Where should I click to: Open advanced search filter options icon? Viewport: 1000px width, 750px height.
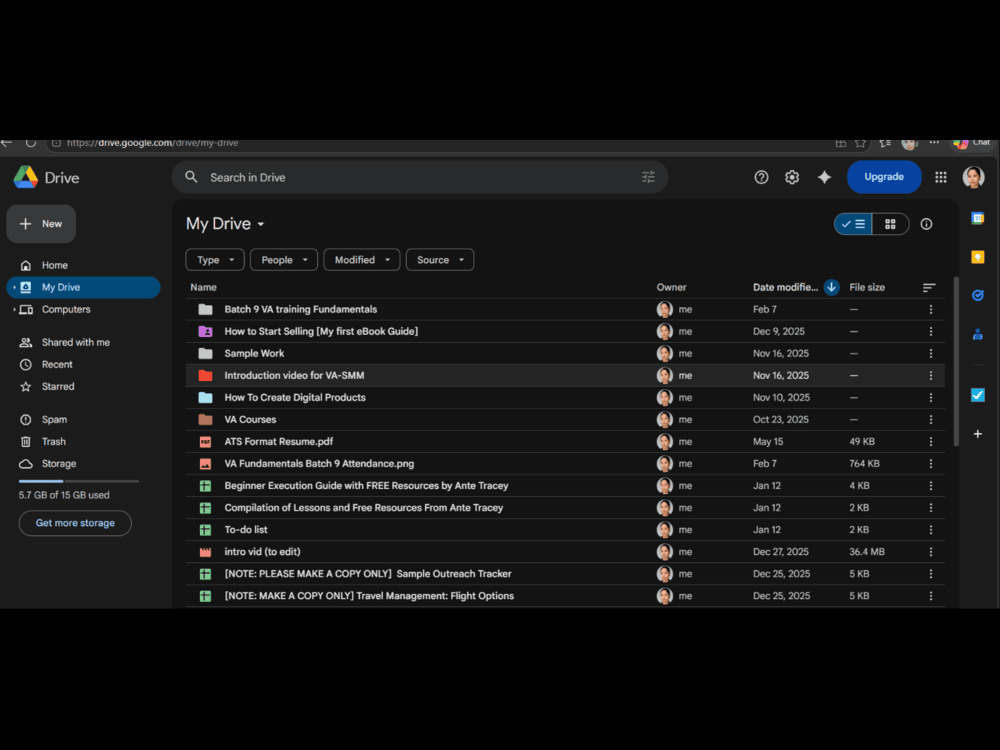tap(648, 177)
